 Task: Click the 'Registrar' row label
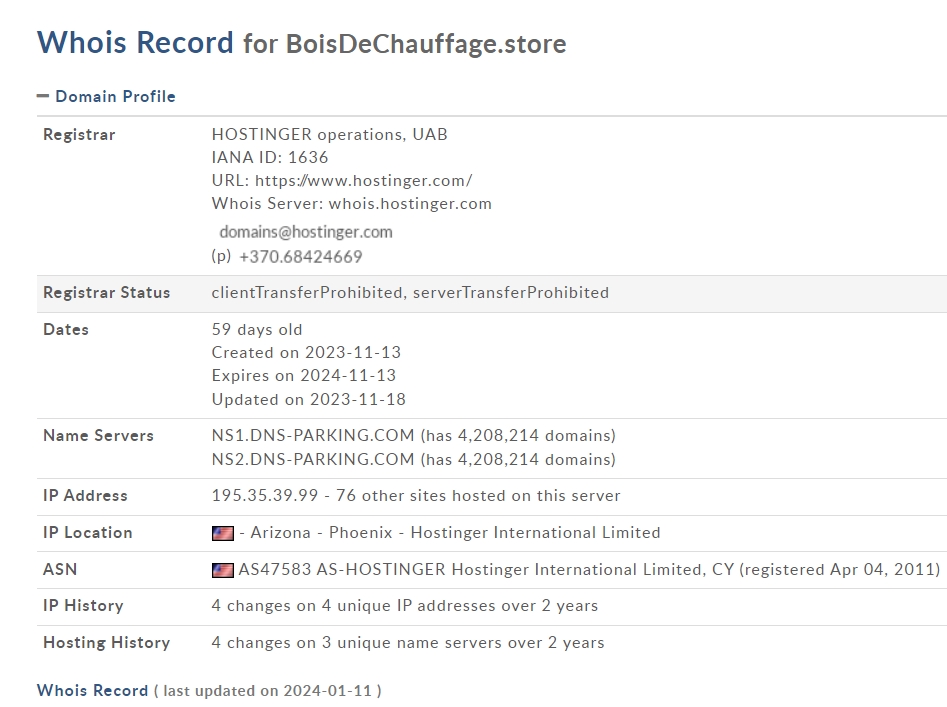[79, 134]
